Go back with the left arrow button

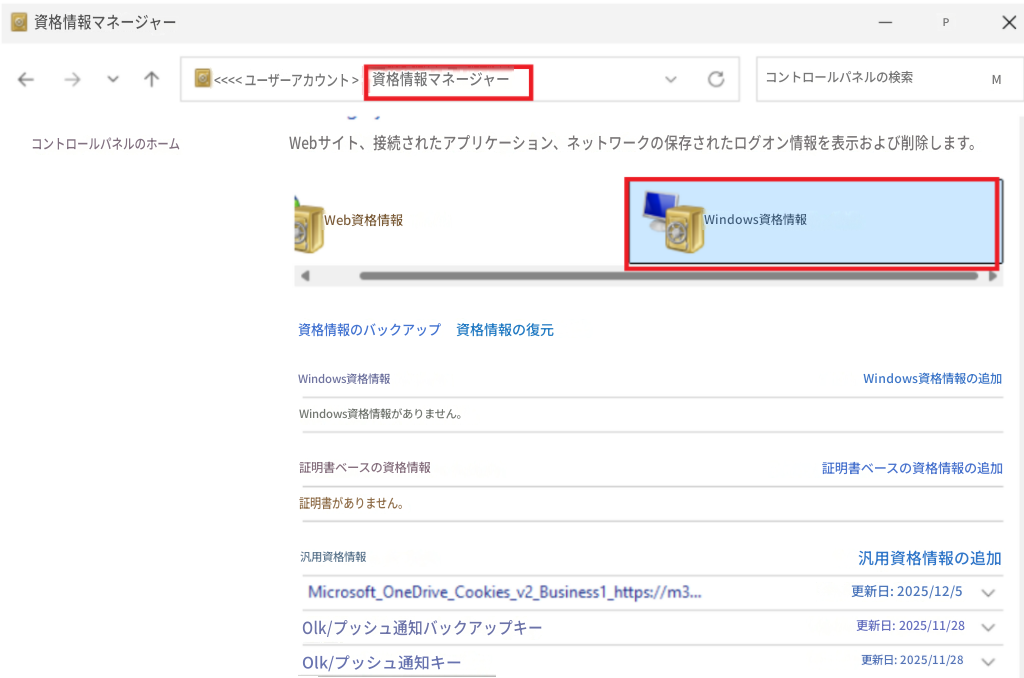click(x=25, y=80)
